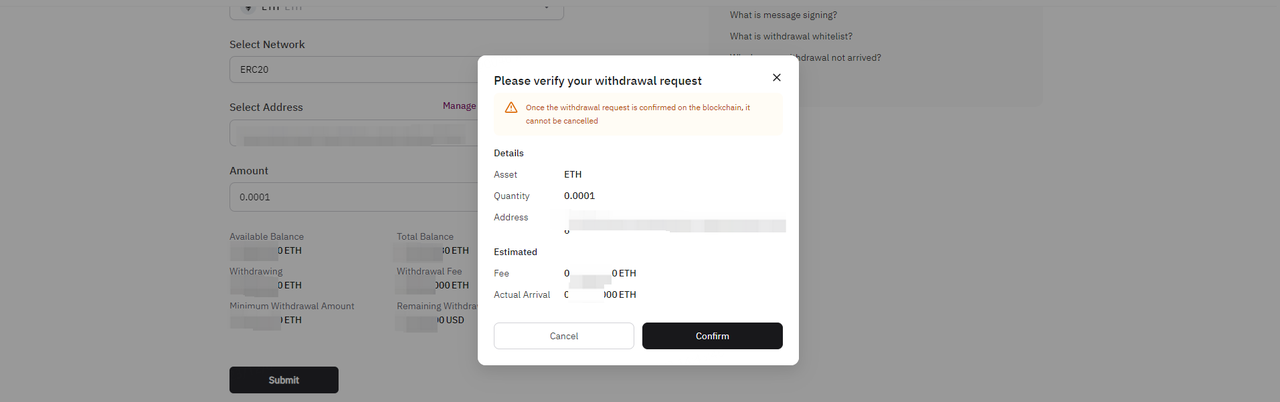This screenshot has height=402, width=1280.
Task: Click the orange warning triangle icon
Action: (511, 107)
